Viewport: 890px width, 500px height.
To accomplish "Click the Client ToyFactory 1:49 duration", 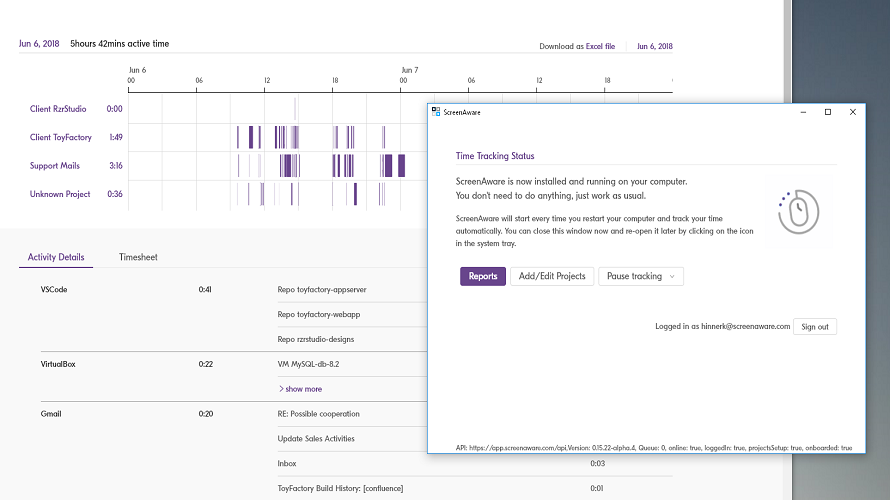I will point(116,137).
